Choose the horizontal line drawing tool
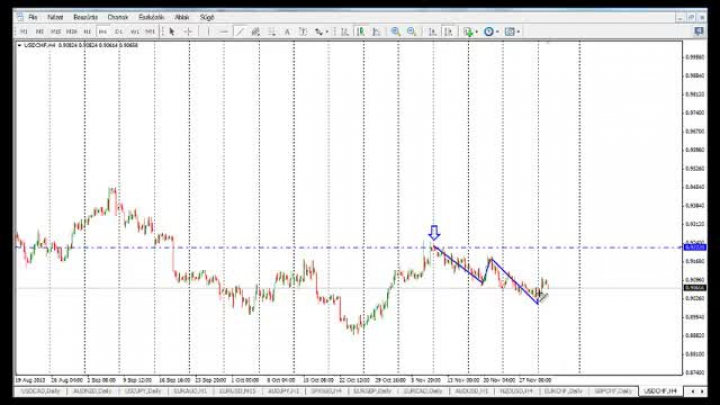The width and height of the screenshot is (720, 405). (x=223, y=32)
